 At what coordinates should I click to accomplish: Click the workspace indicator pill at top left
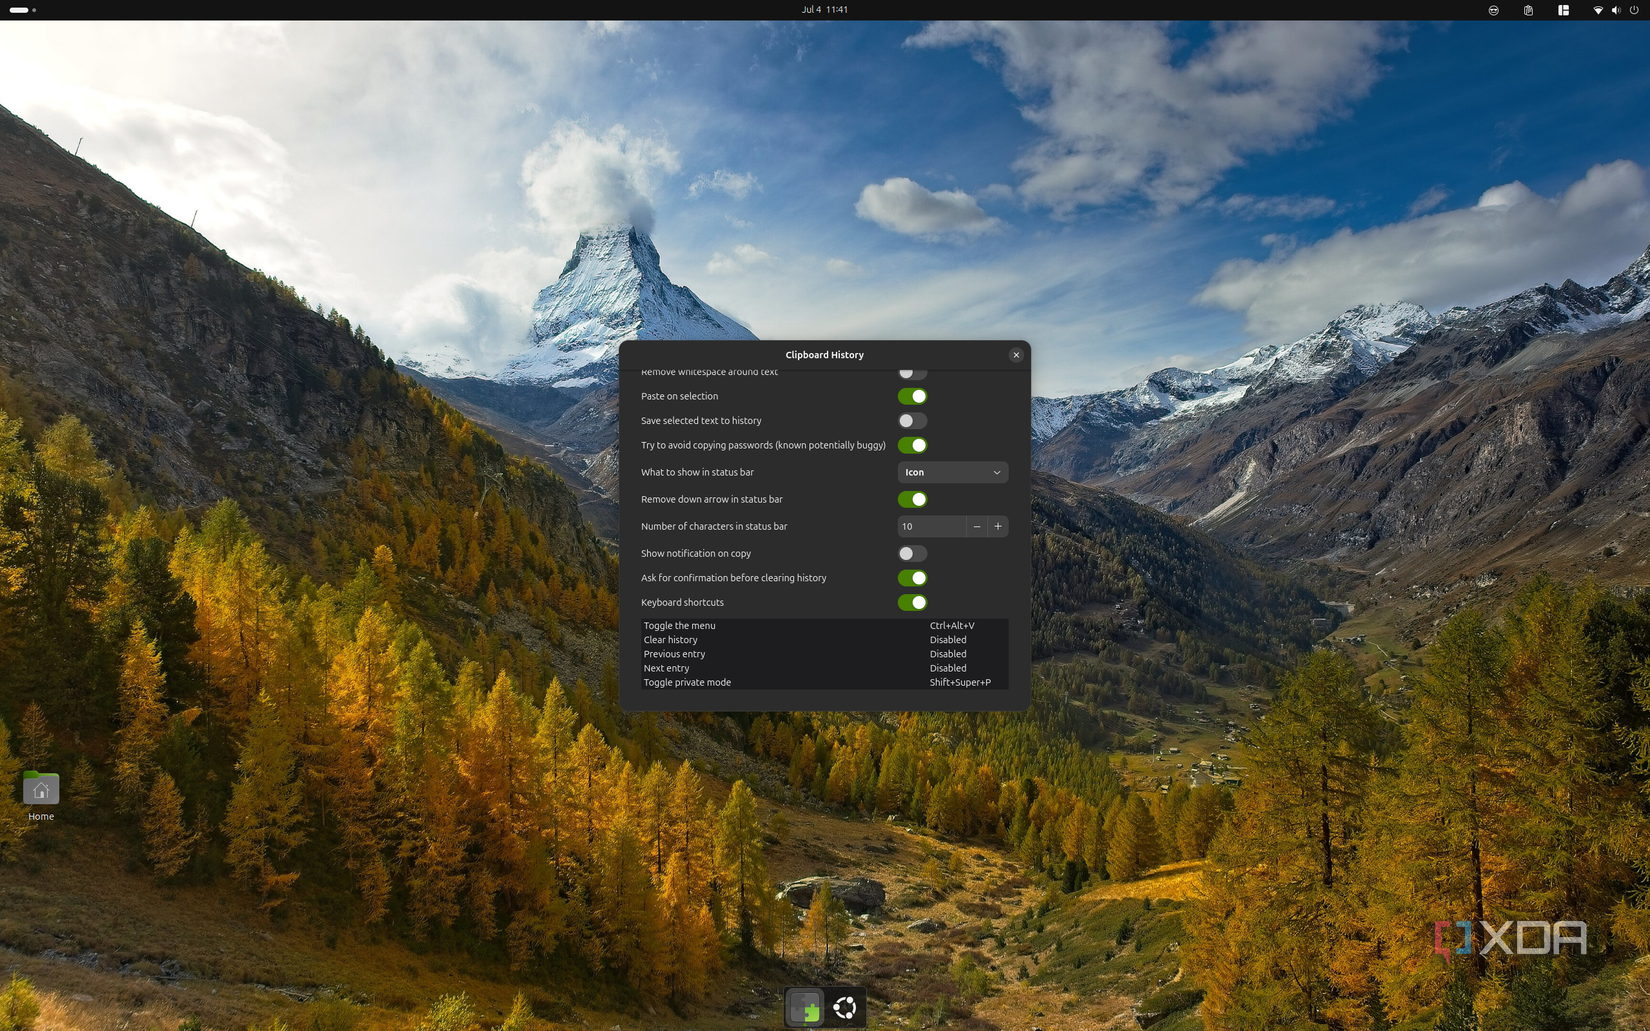point(19,9)
